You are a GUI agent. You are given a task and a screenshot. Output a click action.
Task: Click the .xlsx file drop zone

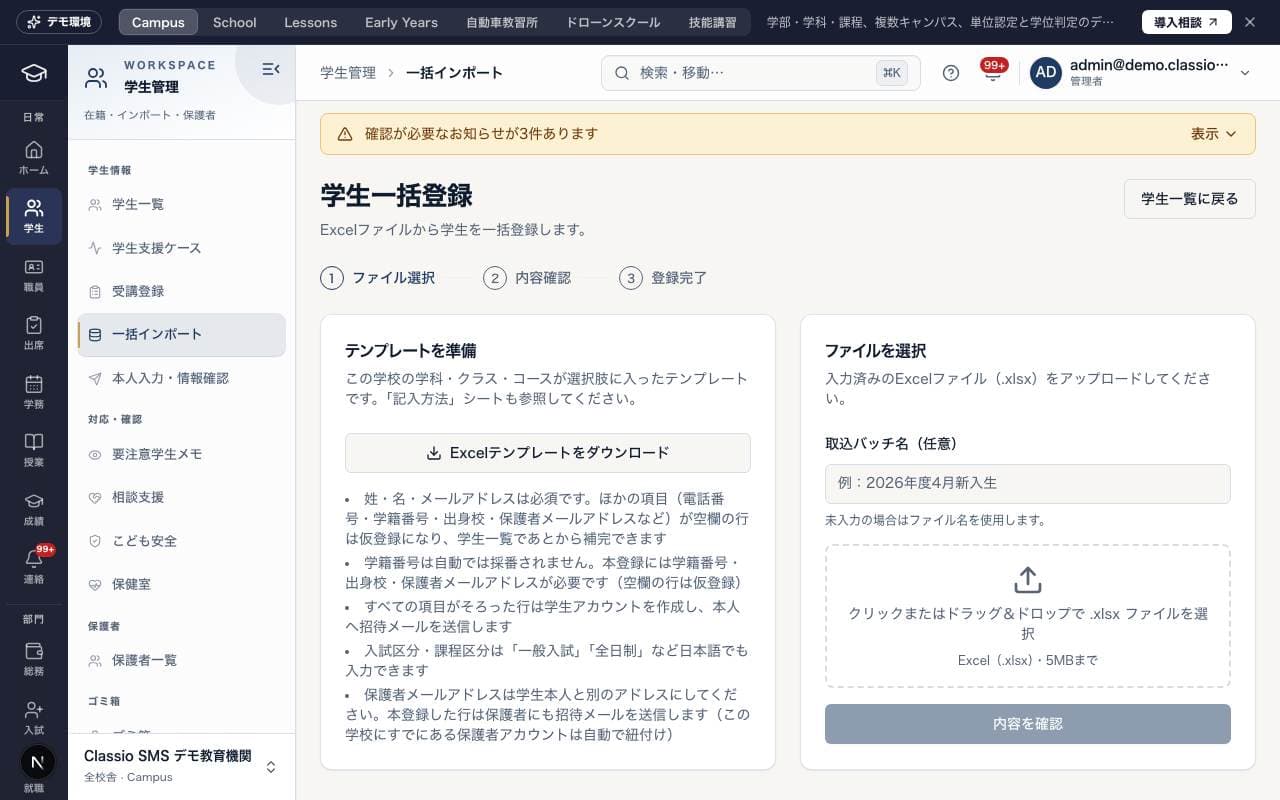pyautogui.click(x=1028, y=616)
